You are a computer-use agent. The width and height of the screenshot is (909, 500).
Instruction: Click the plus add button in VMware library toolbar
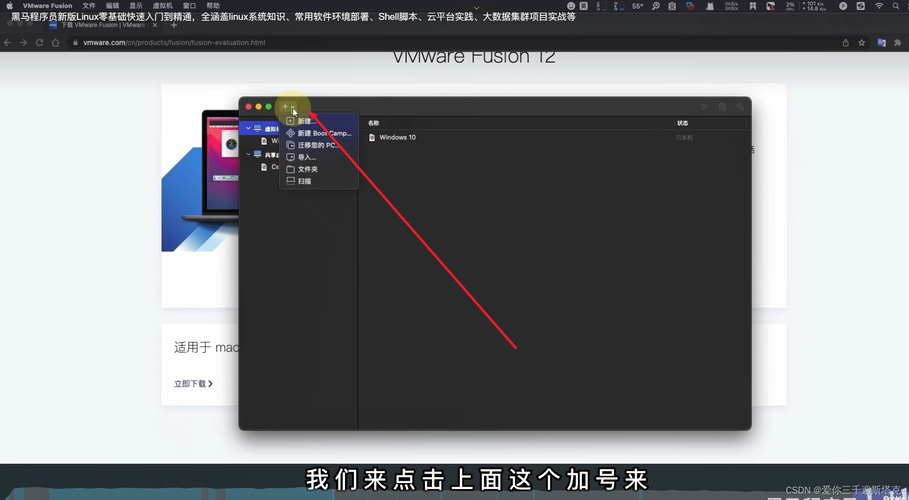point(285,107)
